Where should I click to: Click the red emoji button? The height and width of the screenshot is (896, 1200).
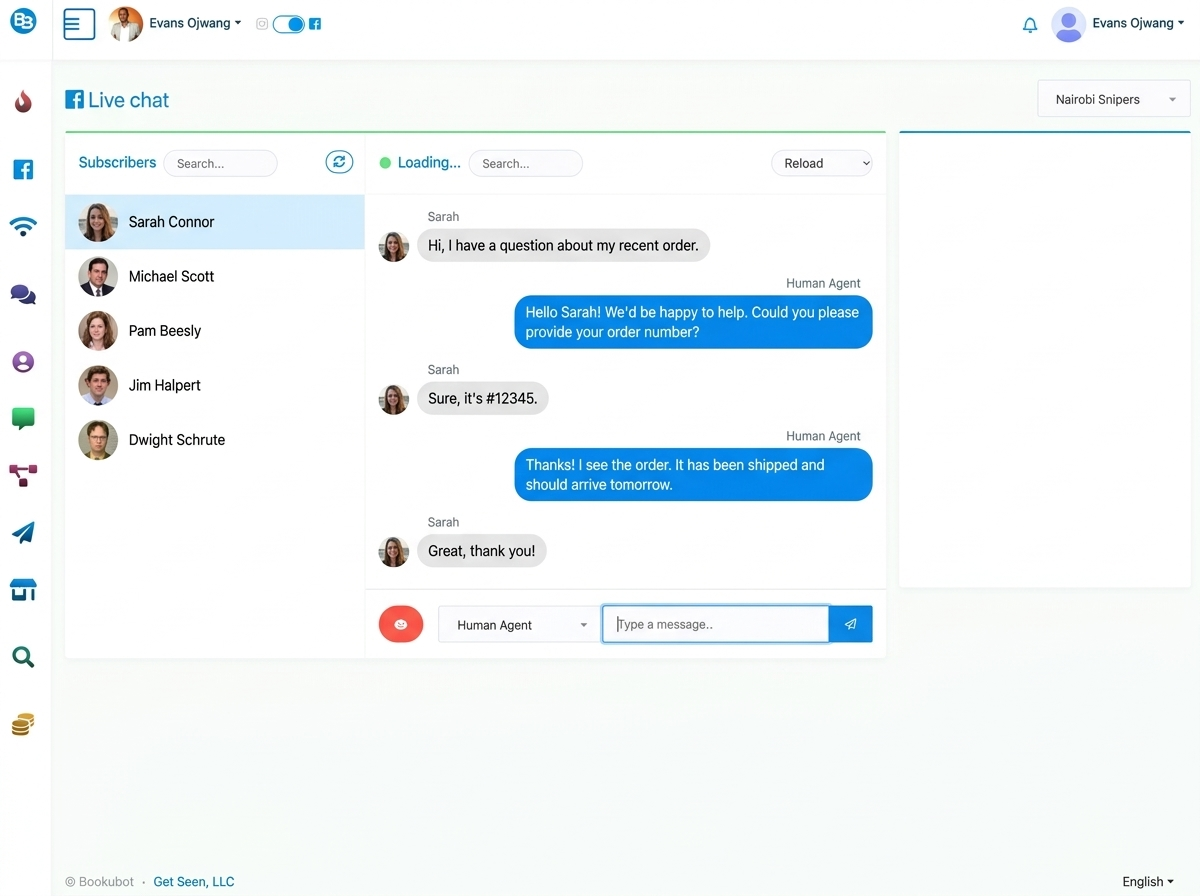click(x=401, y=624)
